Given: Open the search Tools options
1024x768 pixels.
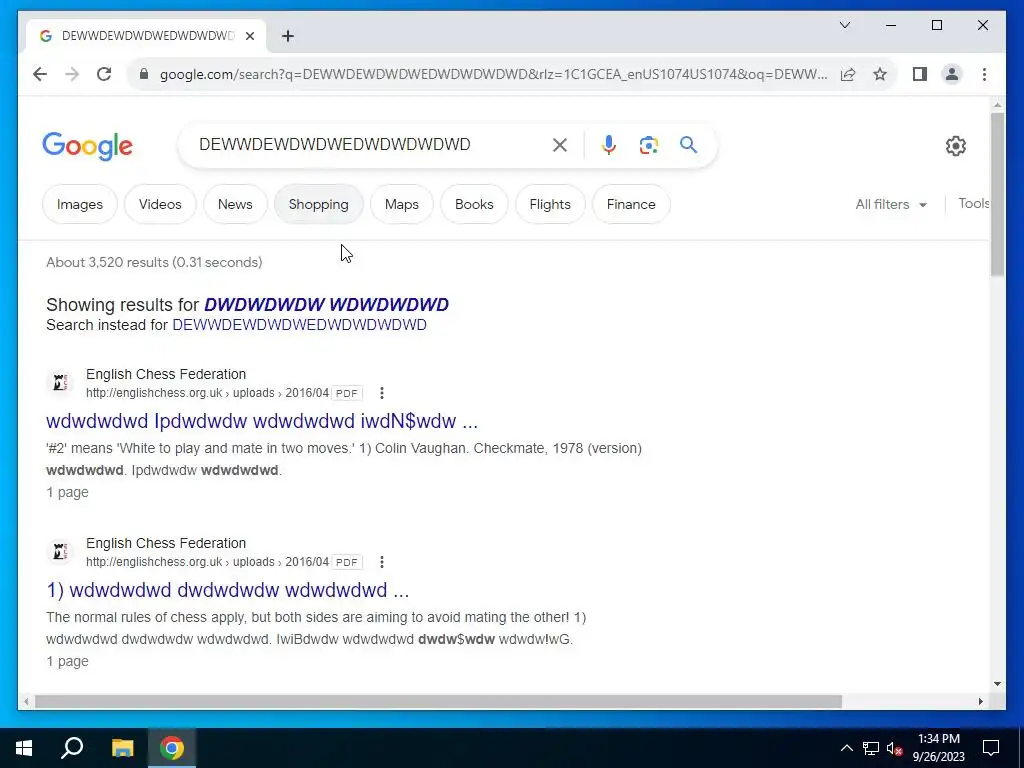Looking at the screenshot, I should pos(974,204).
